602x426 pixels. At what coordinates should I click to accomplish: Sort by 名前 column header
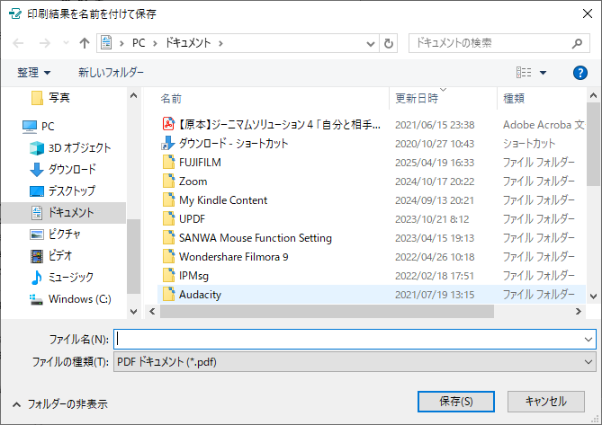point(171,99)
